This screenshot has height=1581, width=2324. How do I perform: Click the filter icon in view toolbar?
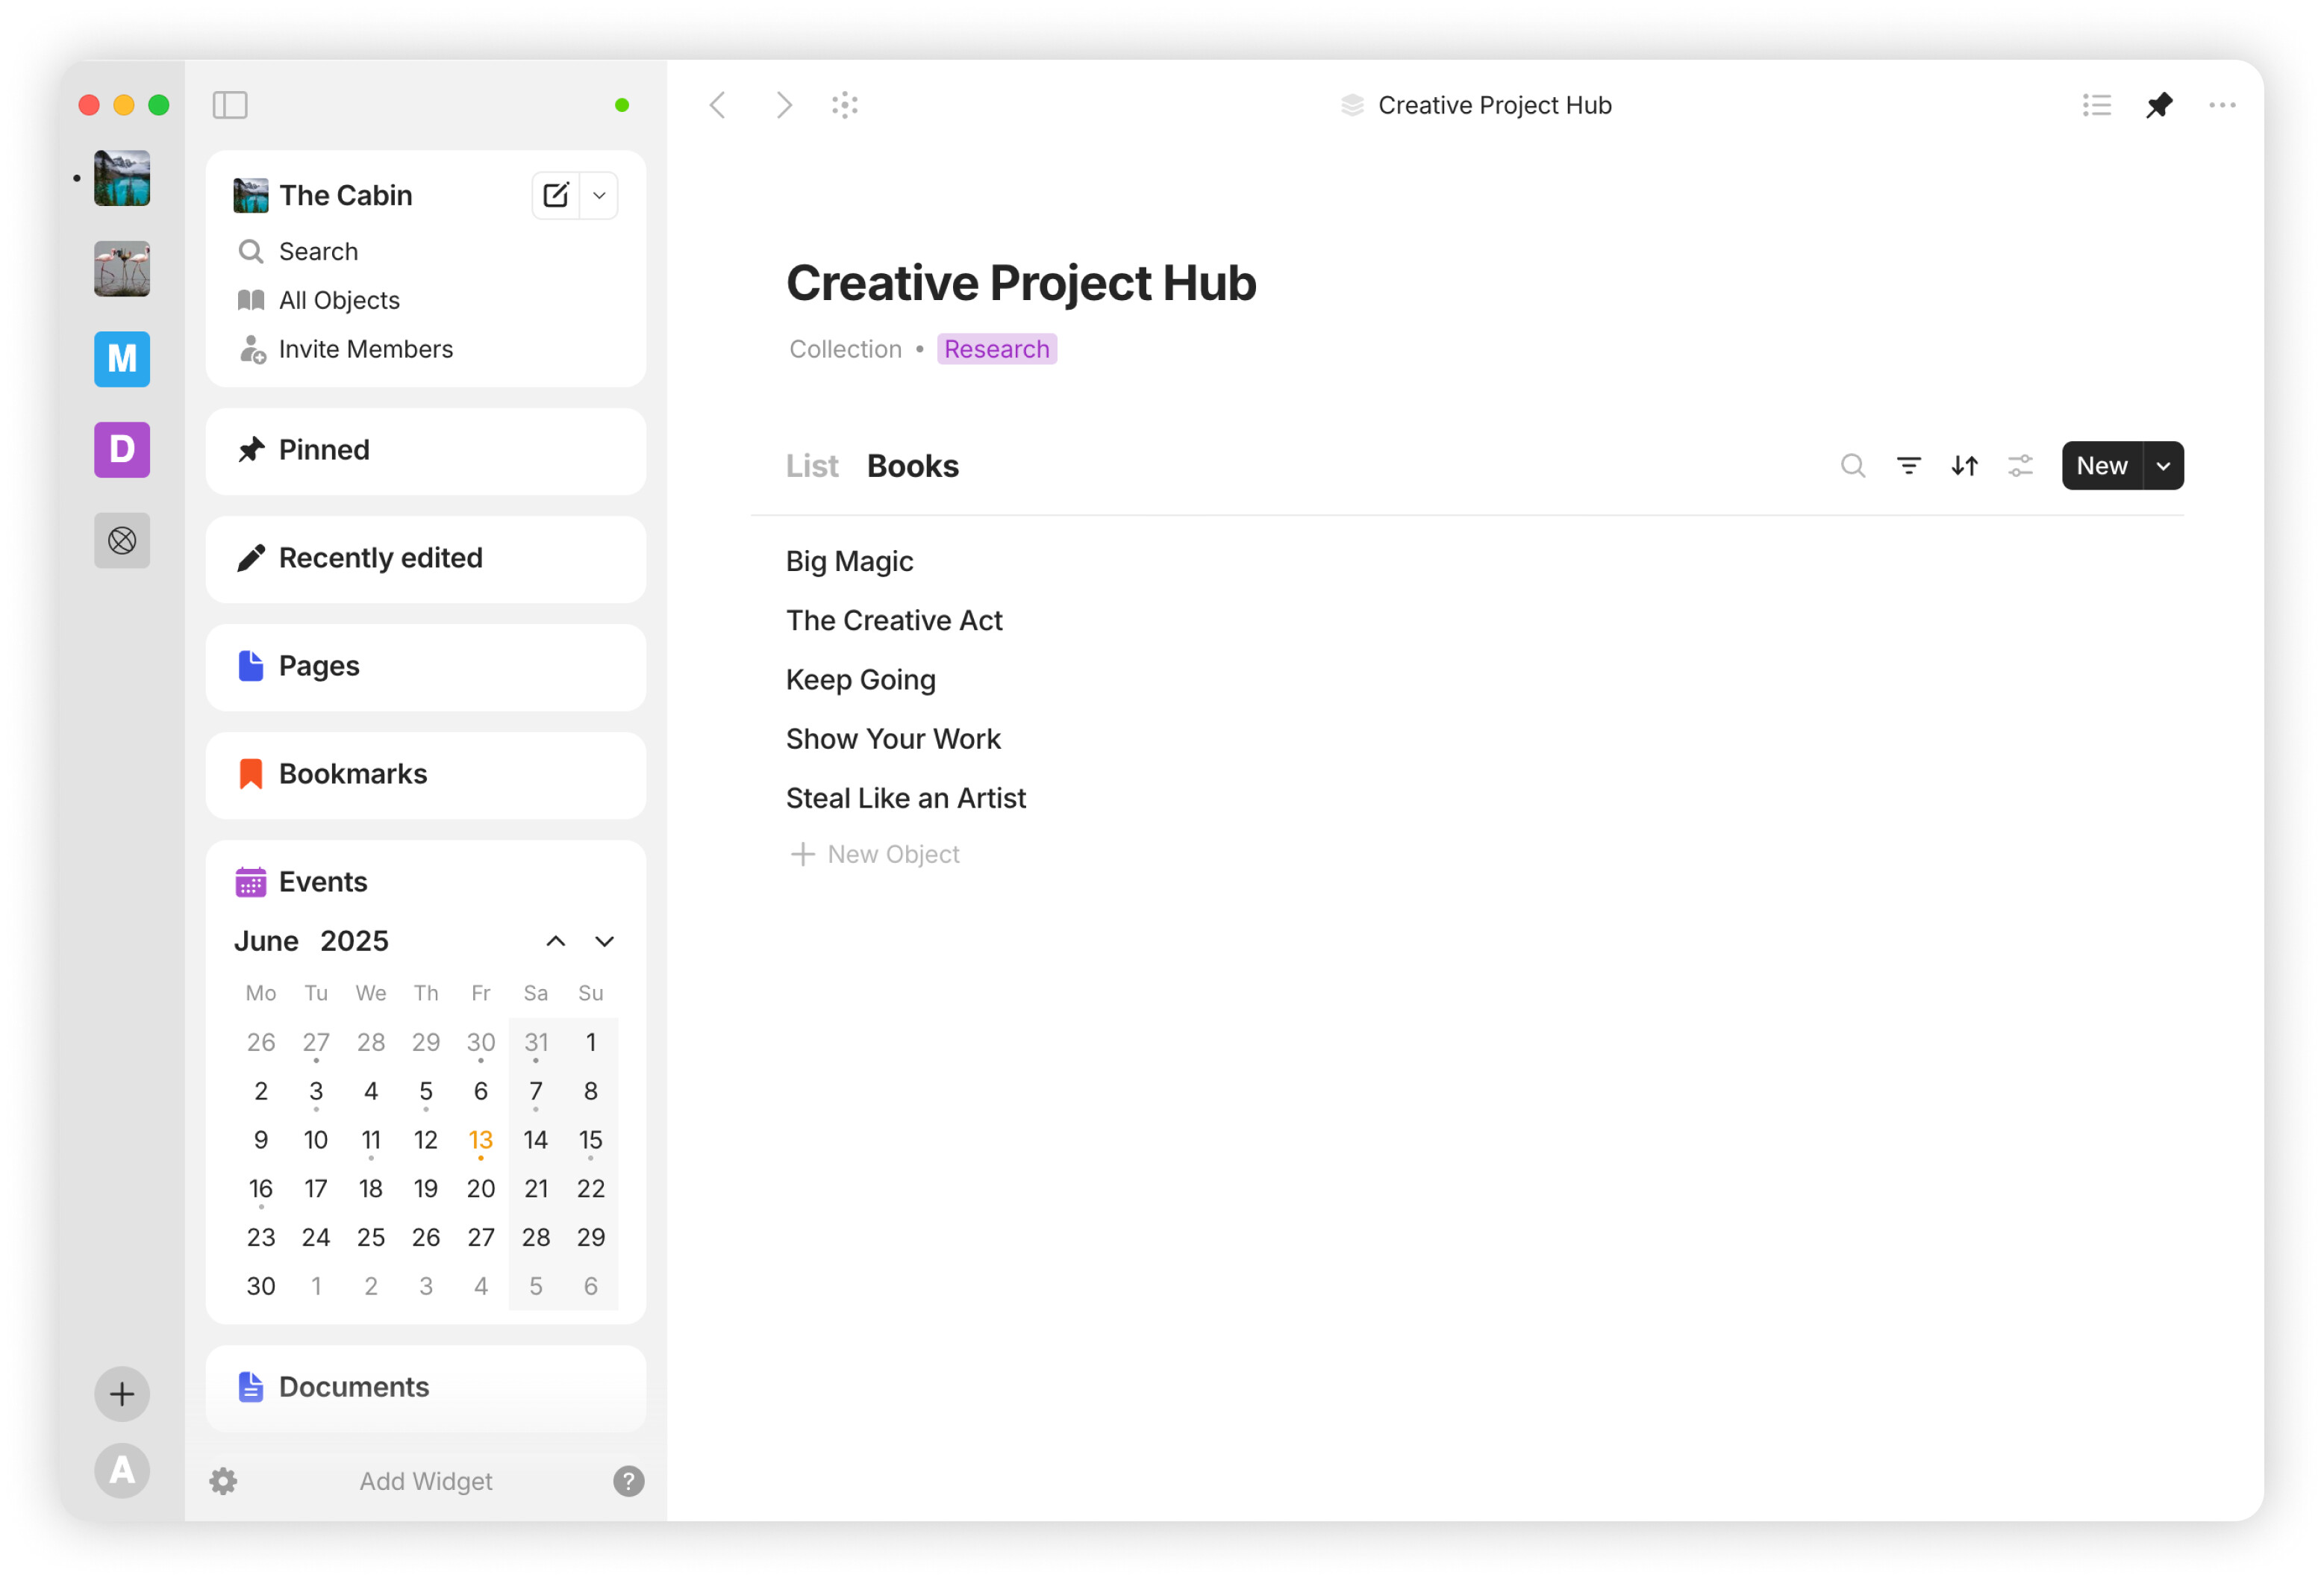pyautogui.click(x=1908, y=466)
